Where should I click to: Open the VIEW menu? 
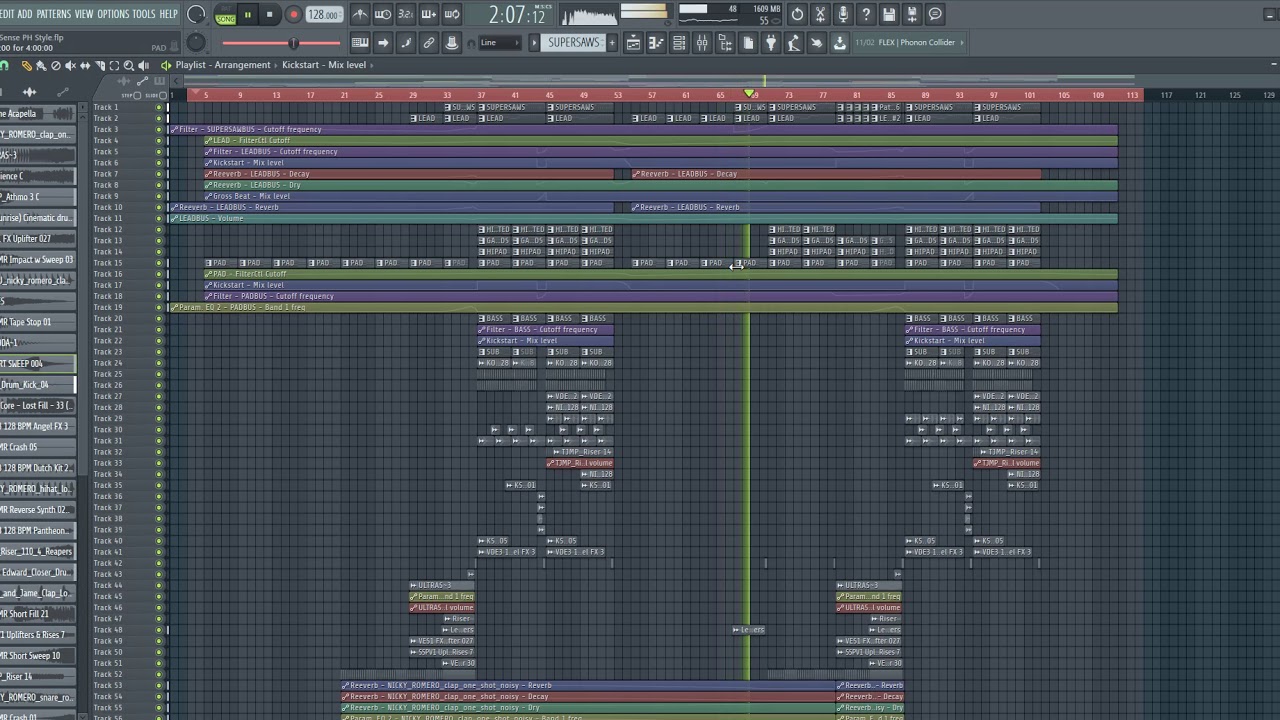click(84, 14)
